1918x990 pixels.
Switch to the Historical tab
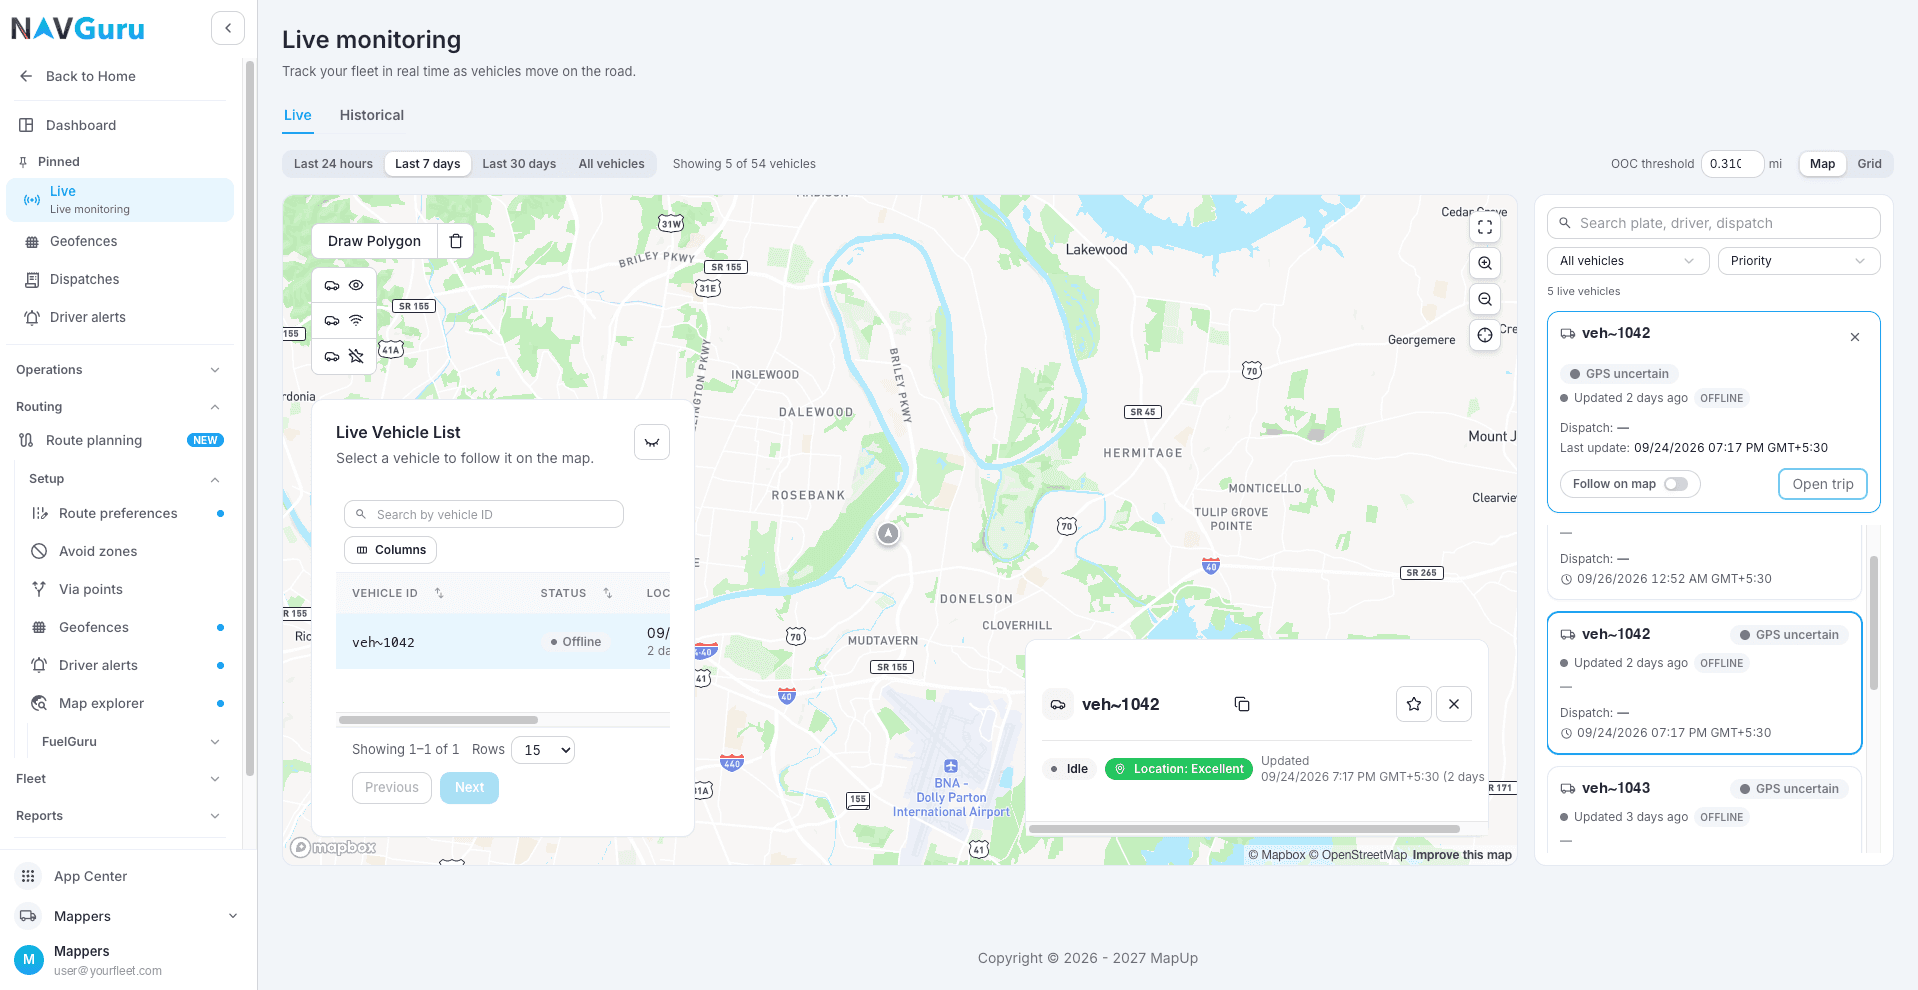click(x=372, y=115)
